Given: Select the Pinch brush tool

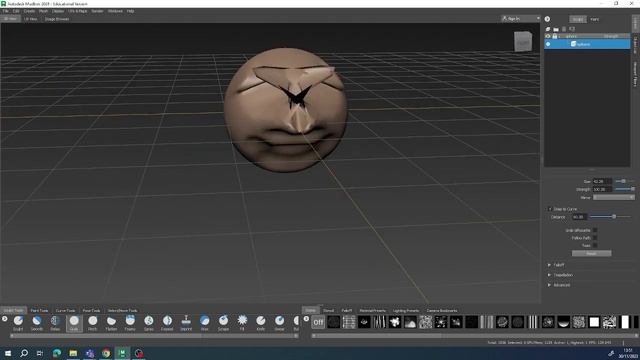Looking at the screenshot, I should tap(93, 322).
